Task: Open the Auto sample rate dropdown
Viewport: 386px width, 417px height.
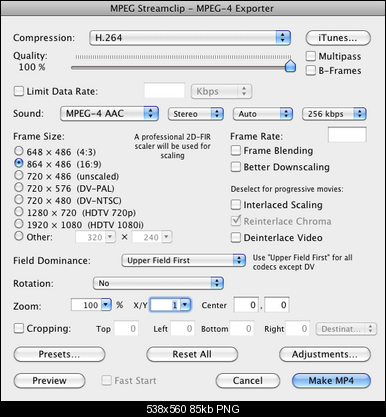Action: (x=263, y=114)
